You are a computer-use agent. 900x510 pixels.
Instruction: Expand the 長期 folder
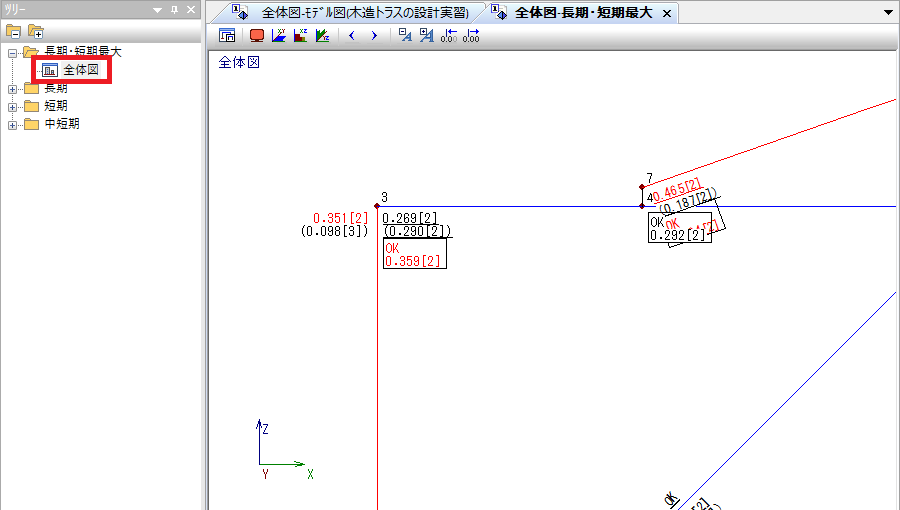[12, 89]
